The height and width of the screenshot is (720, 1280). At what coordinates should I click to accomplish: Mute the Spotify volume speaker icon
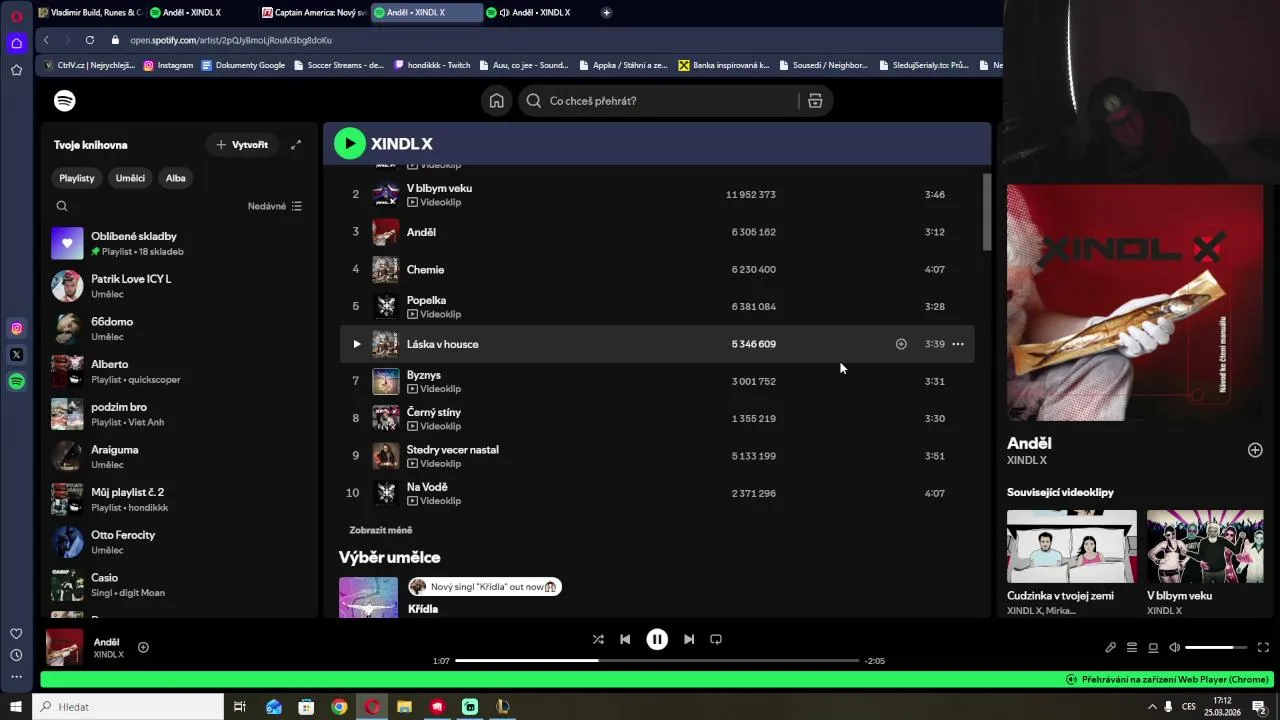1175,648
